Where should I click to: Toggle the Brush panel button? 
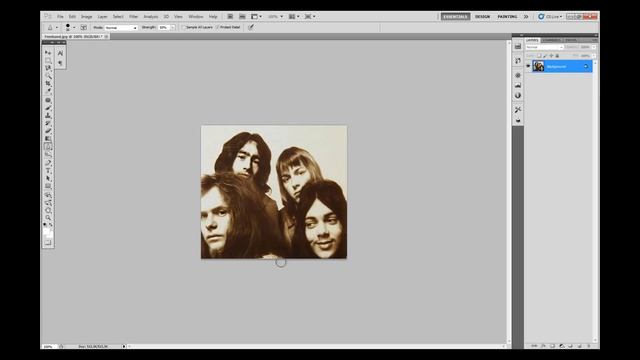pos(84,27)
